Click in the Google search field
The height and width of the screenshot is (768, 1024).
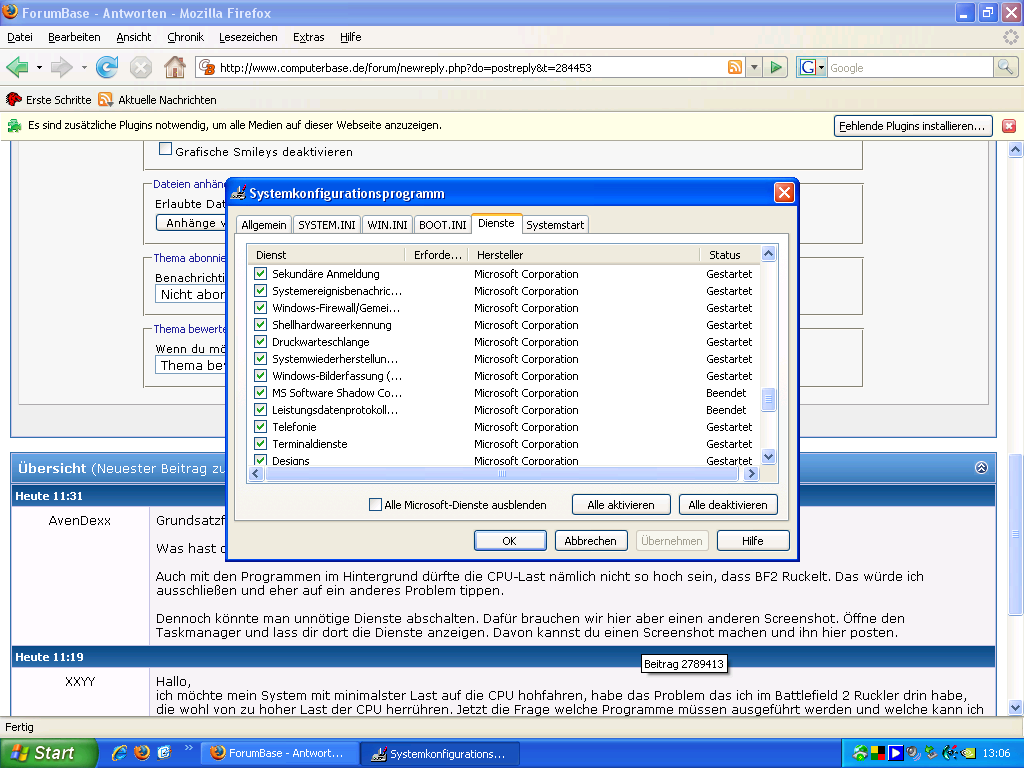pos(910,67)
